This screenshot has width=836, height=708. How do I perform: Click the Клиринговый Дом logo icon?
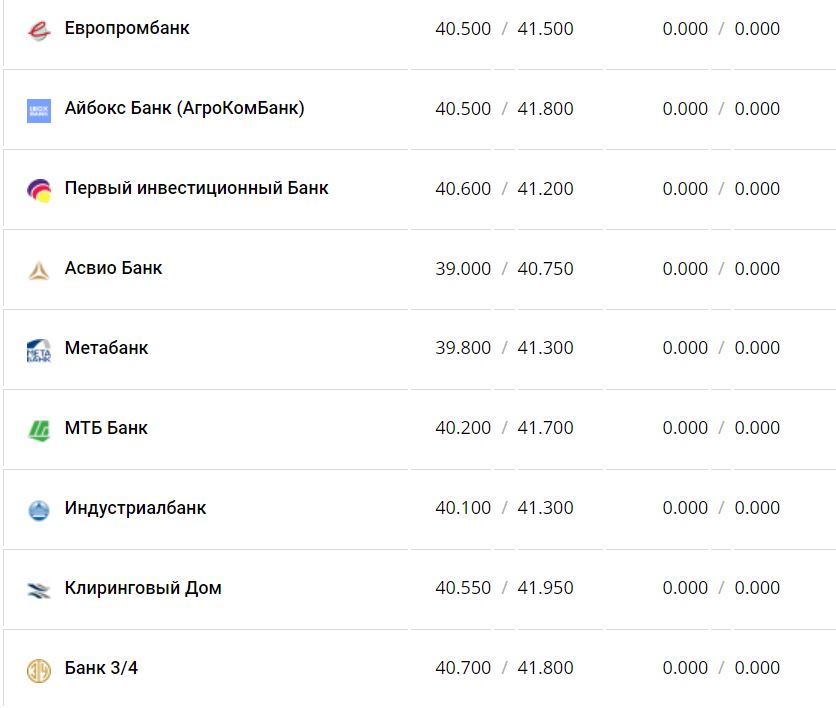tap(39, 590)
